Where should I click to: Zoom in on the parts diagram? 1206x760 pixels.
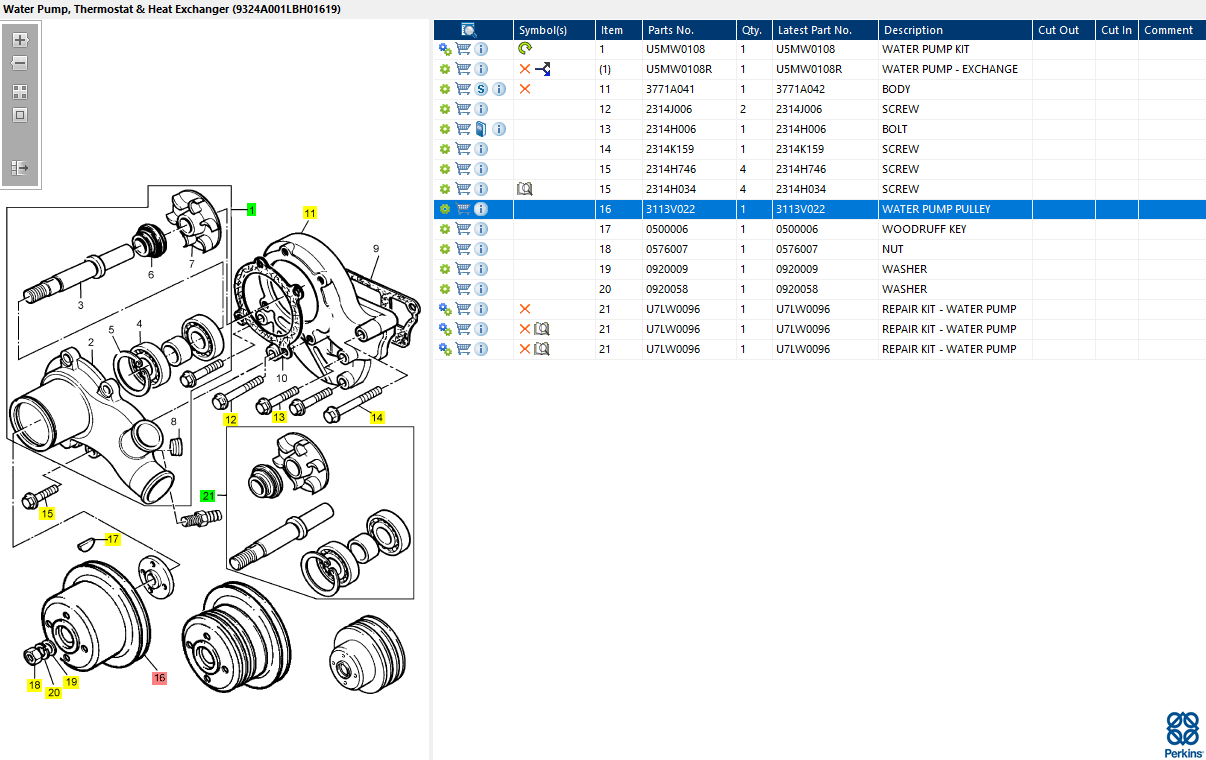click(19, 40)
